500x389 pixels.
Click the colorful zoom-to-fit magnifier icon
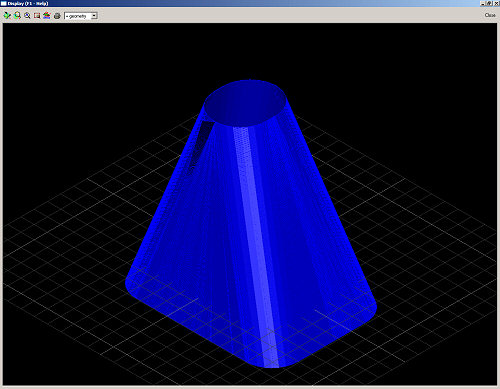[x=17, y=16]
